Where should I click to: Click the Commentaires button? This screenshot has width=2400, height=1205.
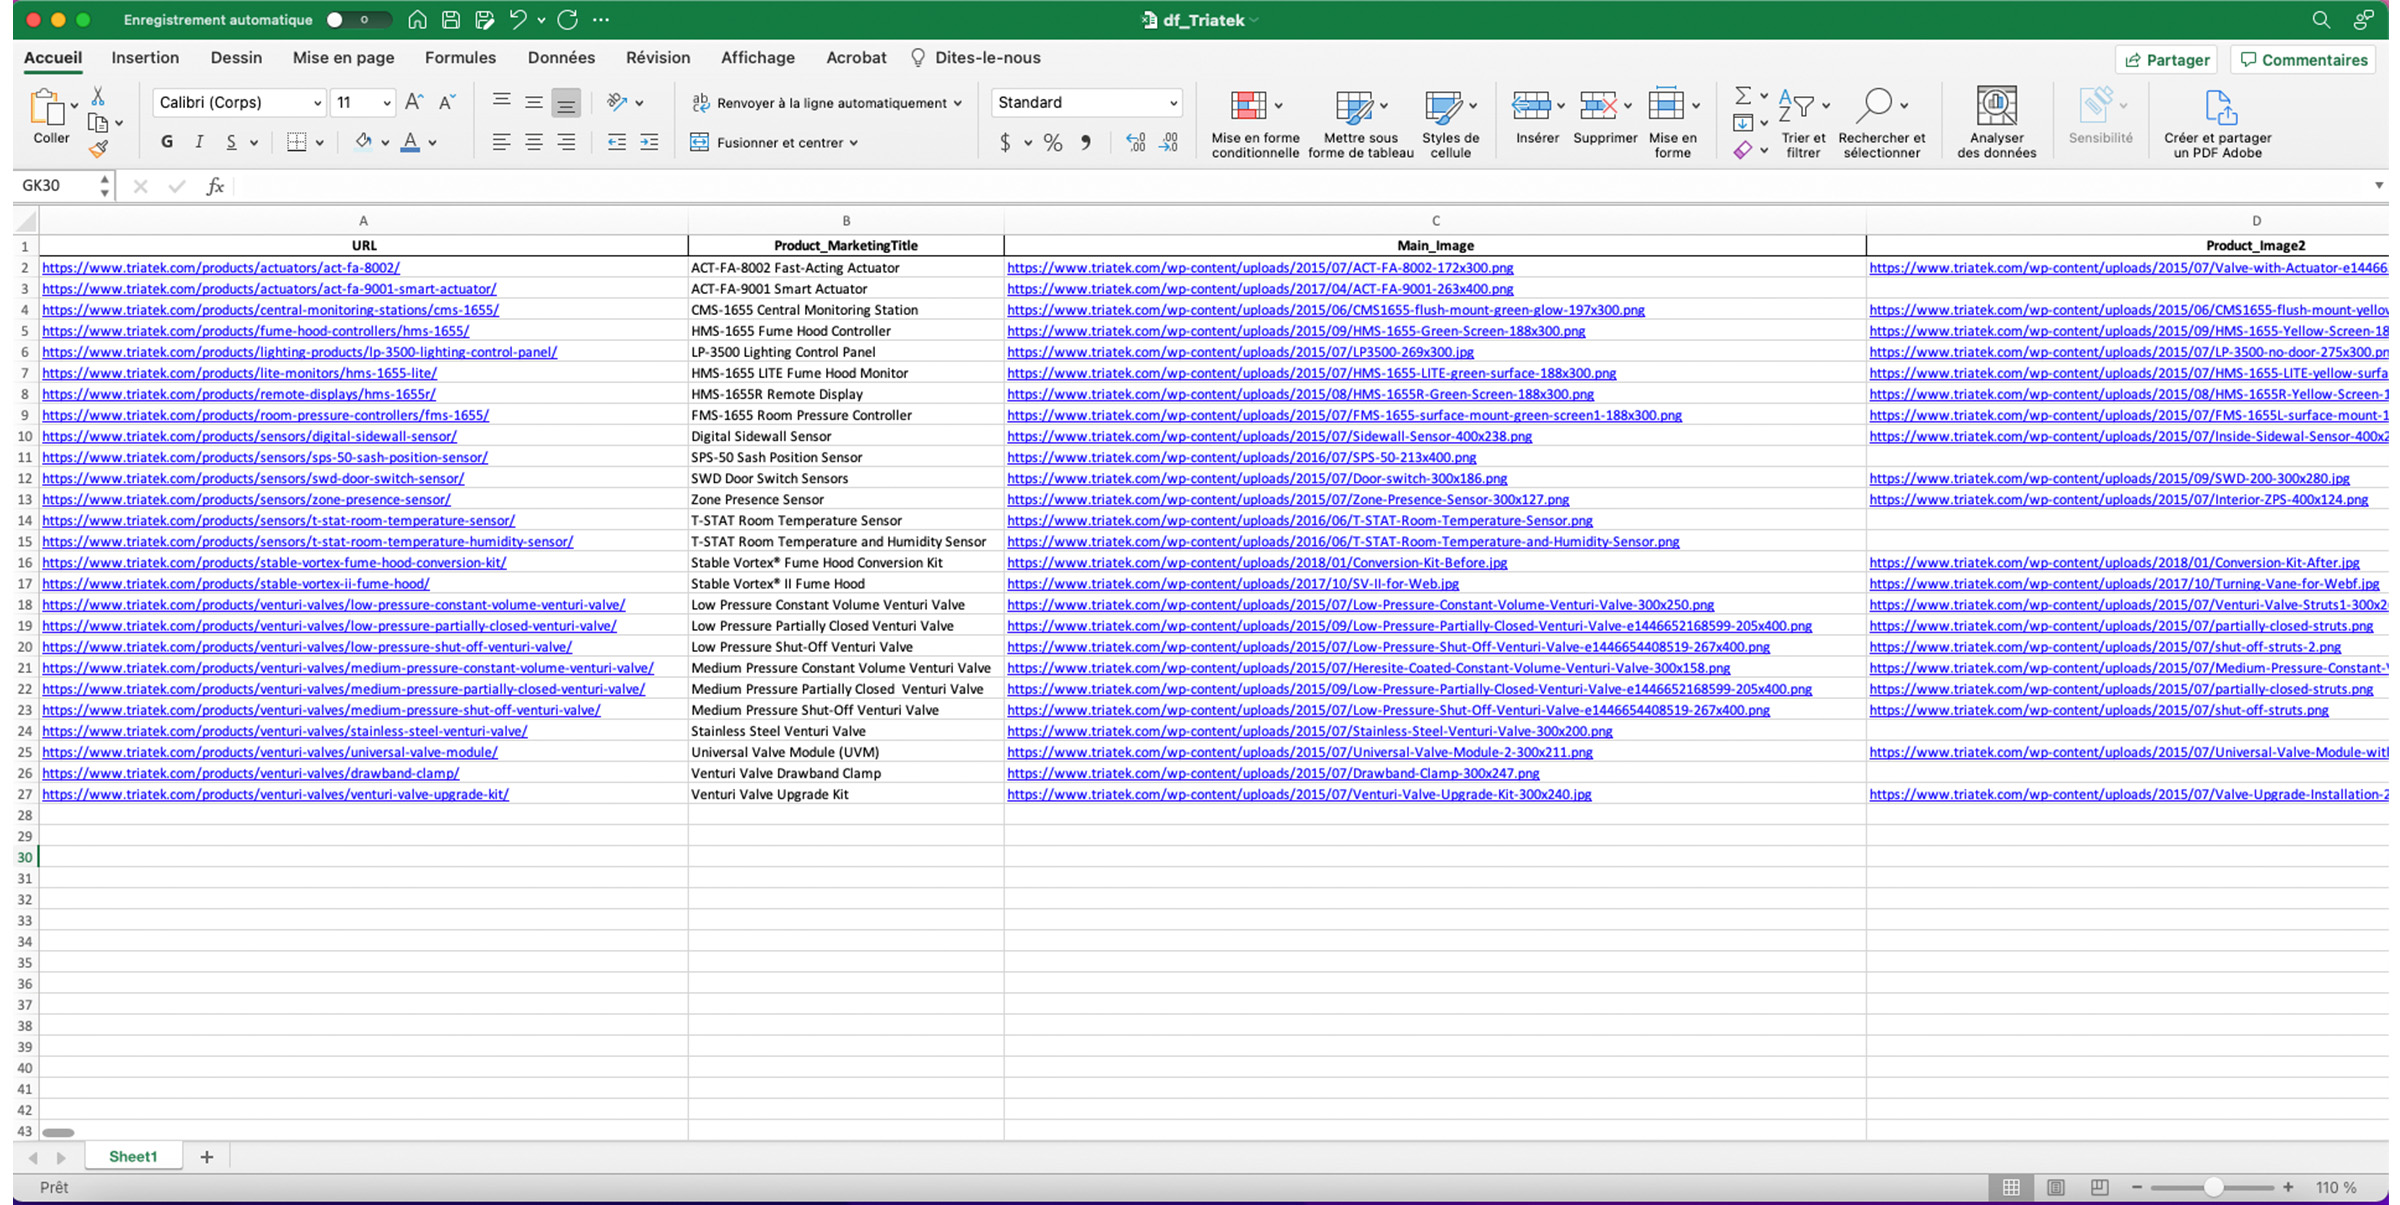pyautogui.click(x=2303, y=60)
